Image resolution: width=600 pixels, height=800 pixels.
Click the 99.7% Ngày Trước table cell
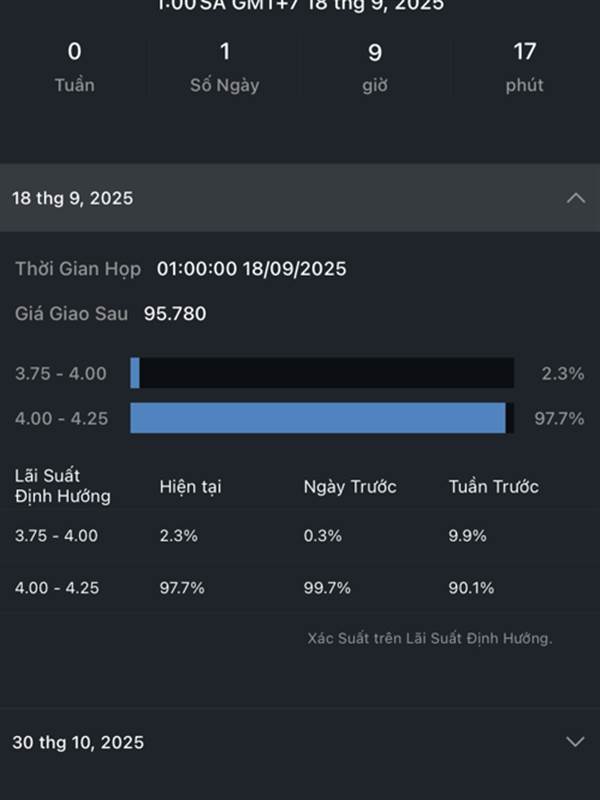327,588
